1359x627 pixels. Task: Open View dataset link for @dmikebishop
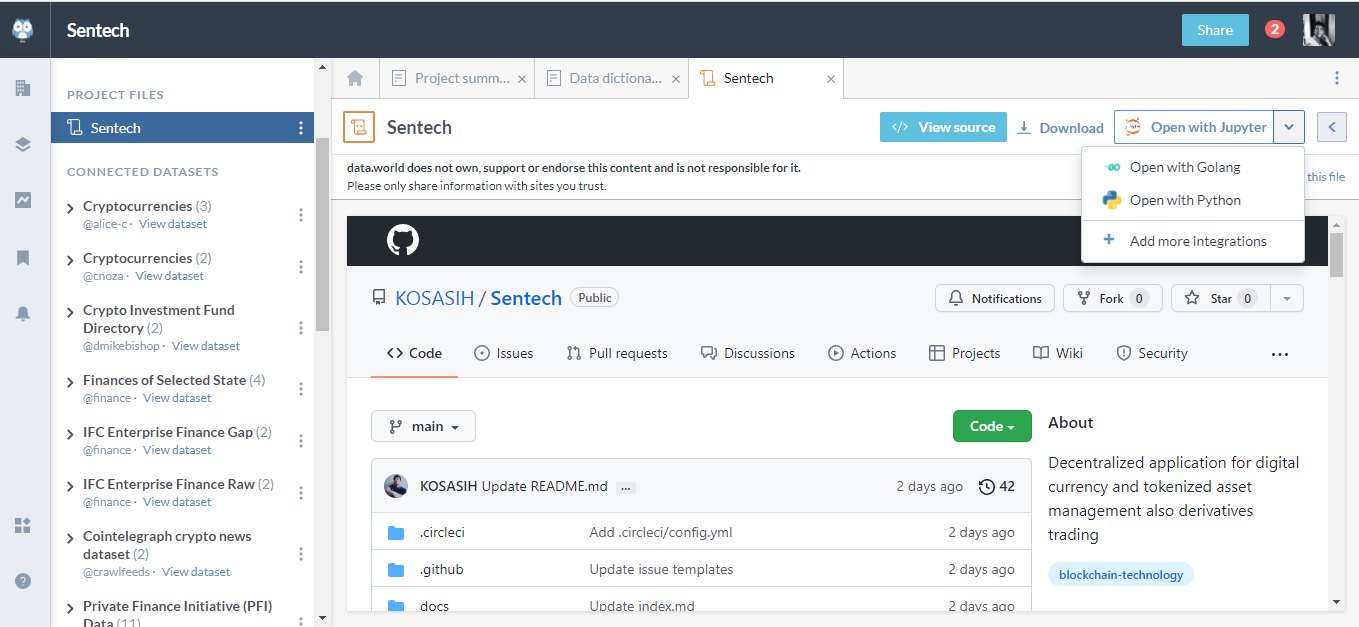click(x=206, y=346)
